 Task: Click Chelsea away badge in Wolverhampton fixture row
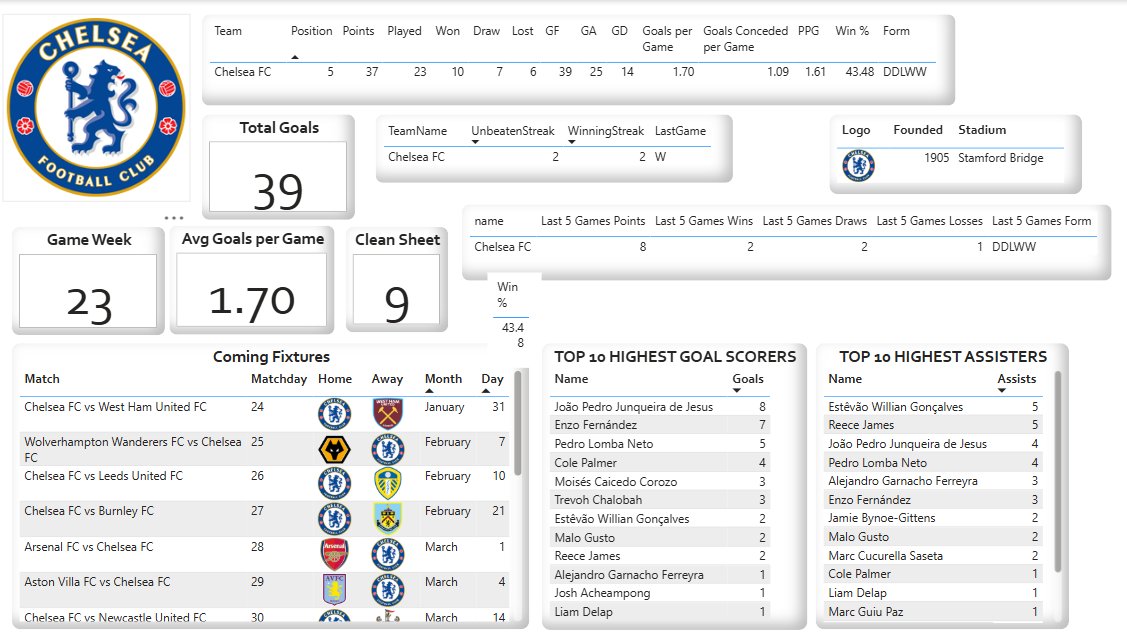(x=388, y=449)
